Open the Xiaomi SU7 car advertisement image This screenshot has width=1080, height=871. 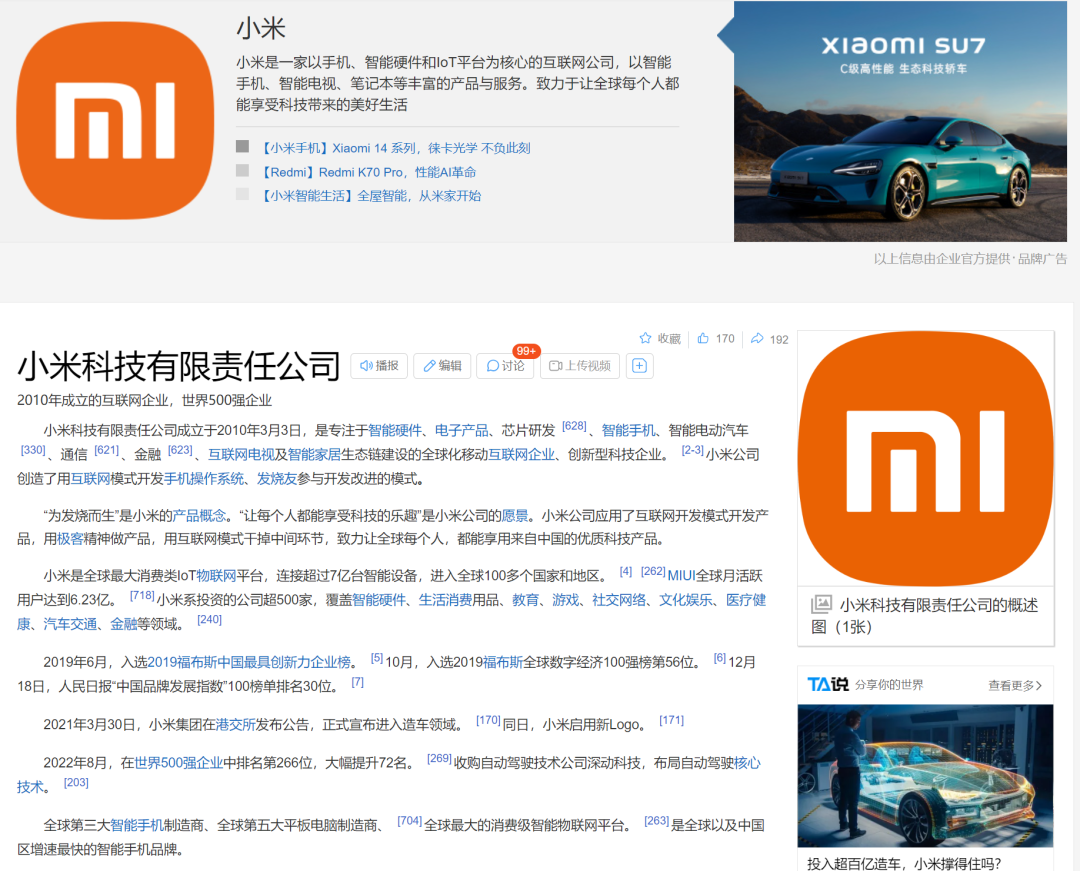coord(900,121)
